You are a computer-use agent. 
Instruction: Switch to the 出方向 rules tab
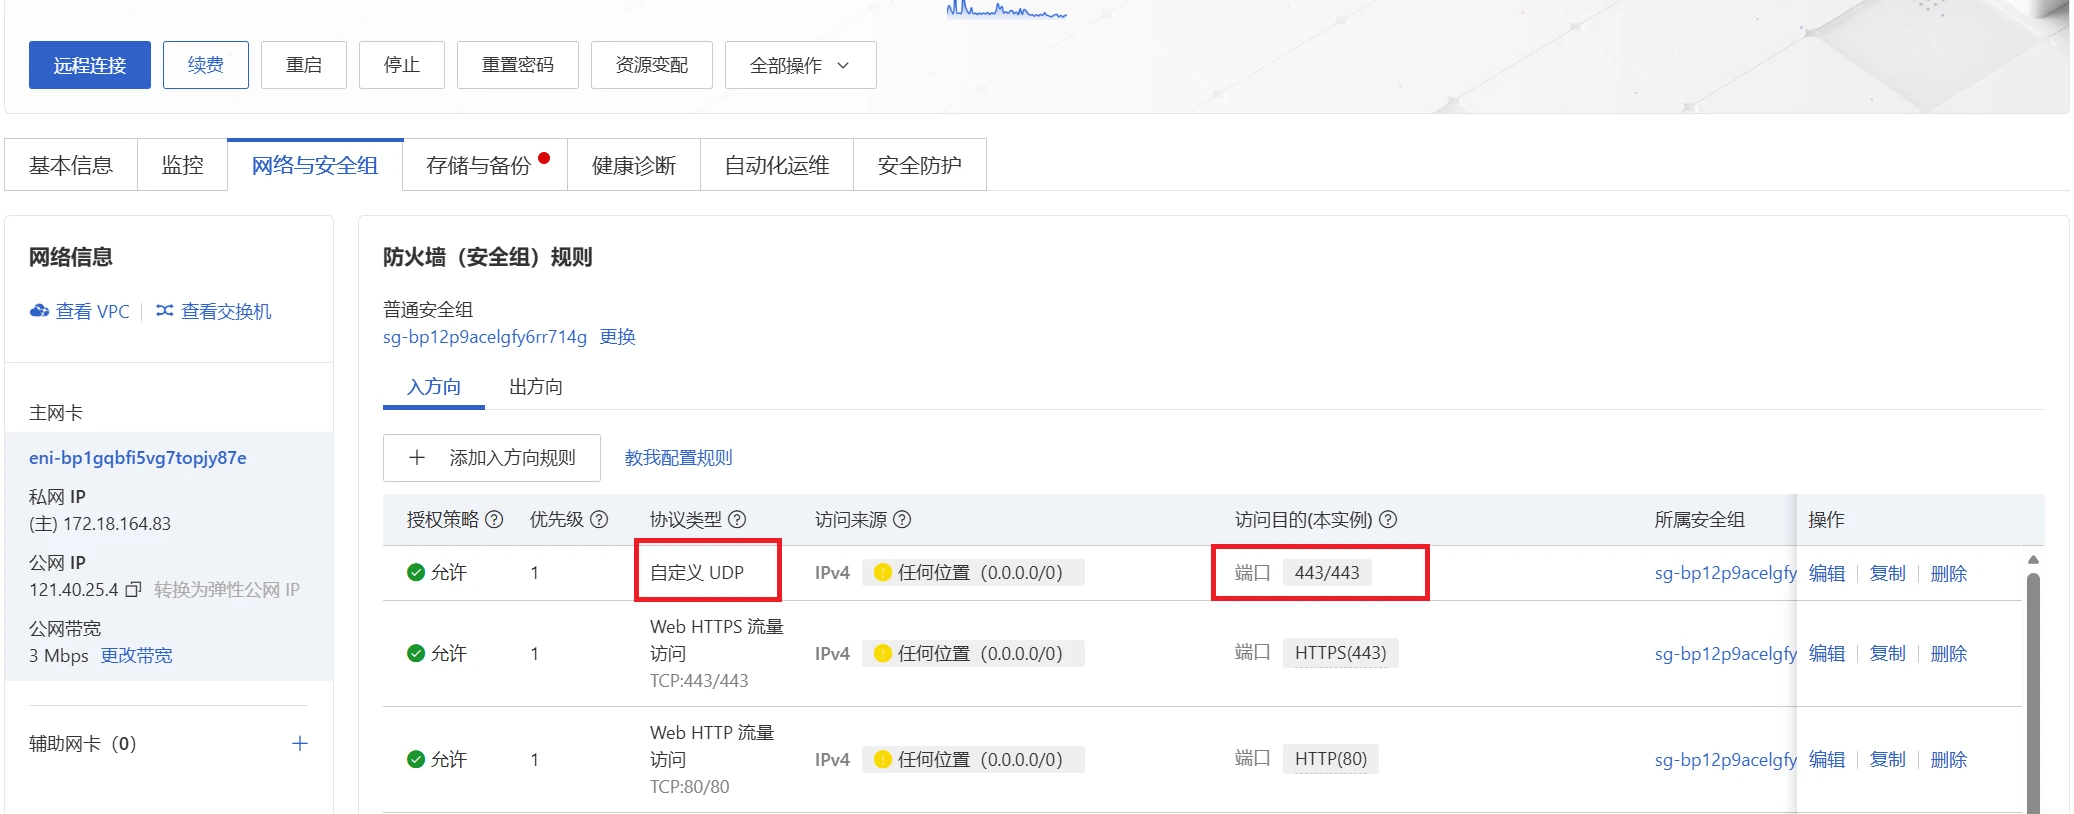point(535,387)
